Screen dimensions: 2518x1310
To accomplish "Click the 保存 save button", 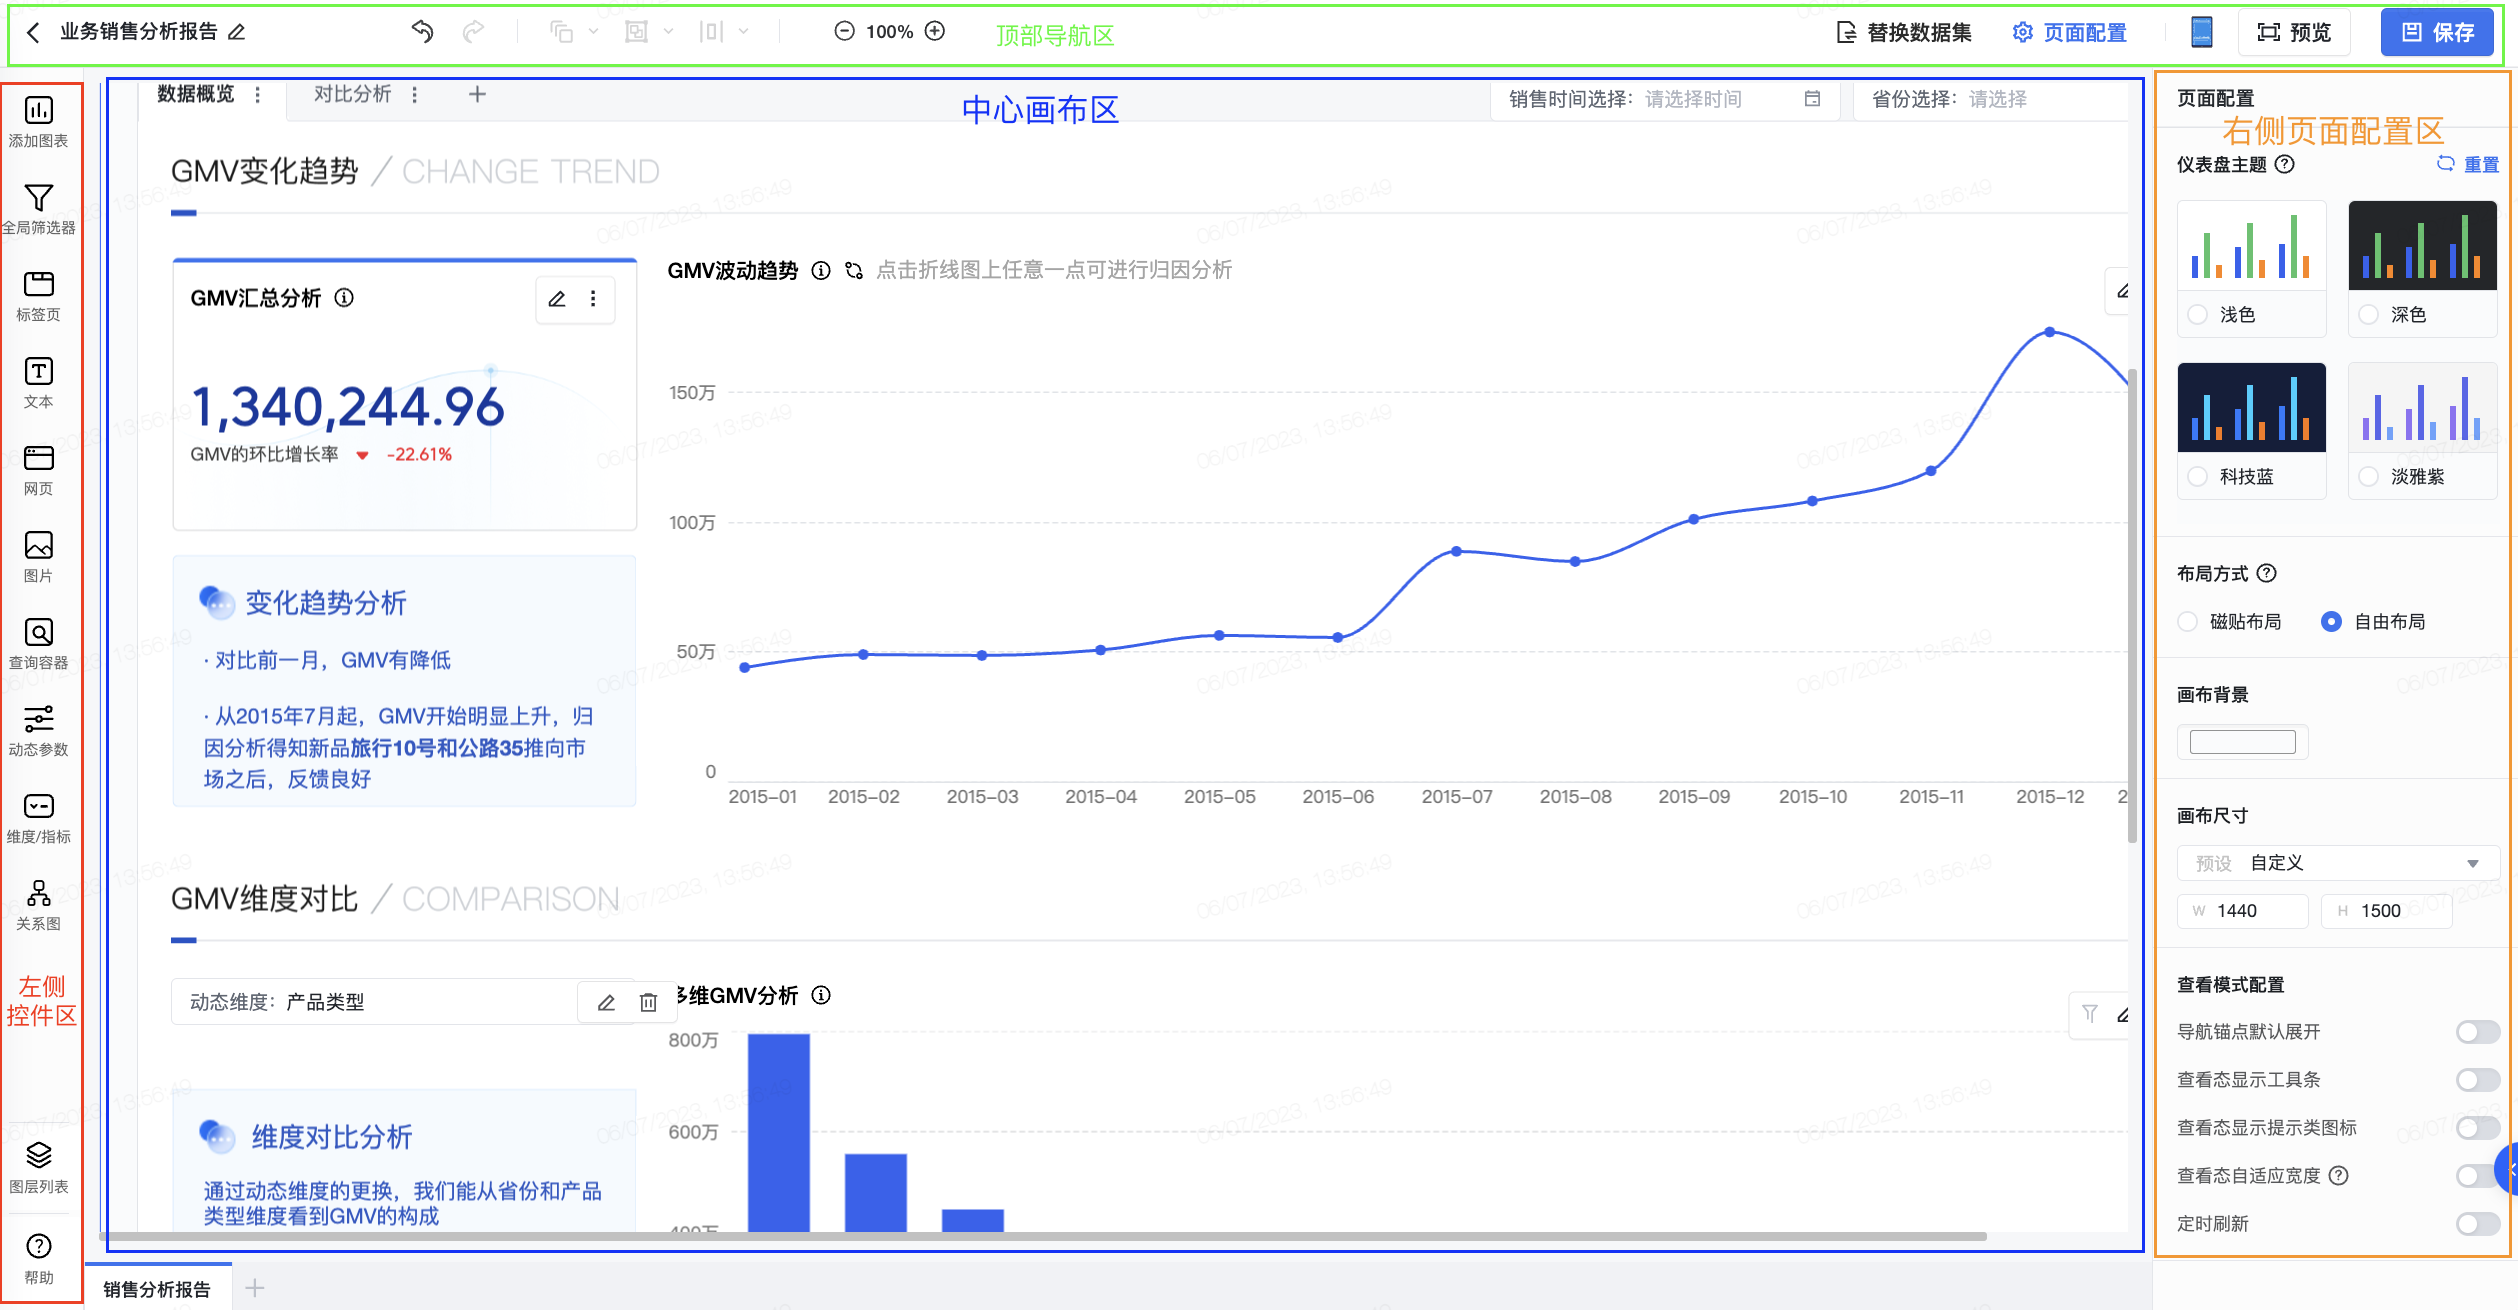I will click(x=2436, y=32).
